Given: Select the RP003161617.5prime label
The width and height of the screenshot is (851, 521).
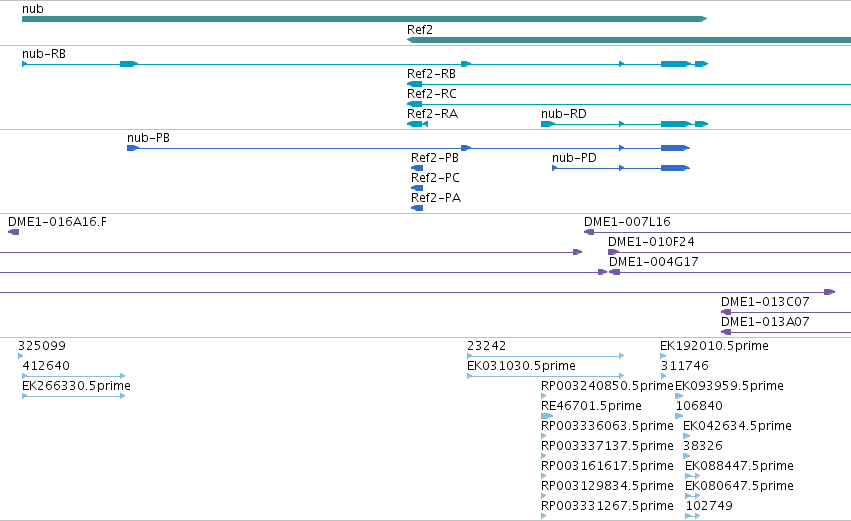Looking at the screenshot, I should click(607, 466).
